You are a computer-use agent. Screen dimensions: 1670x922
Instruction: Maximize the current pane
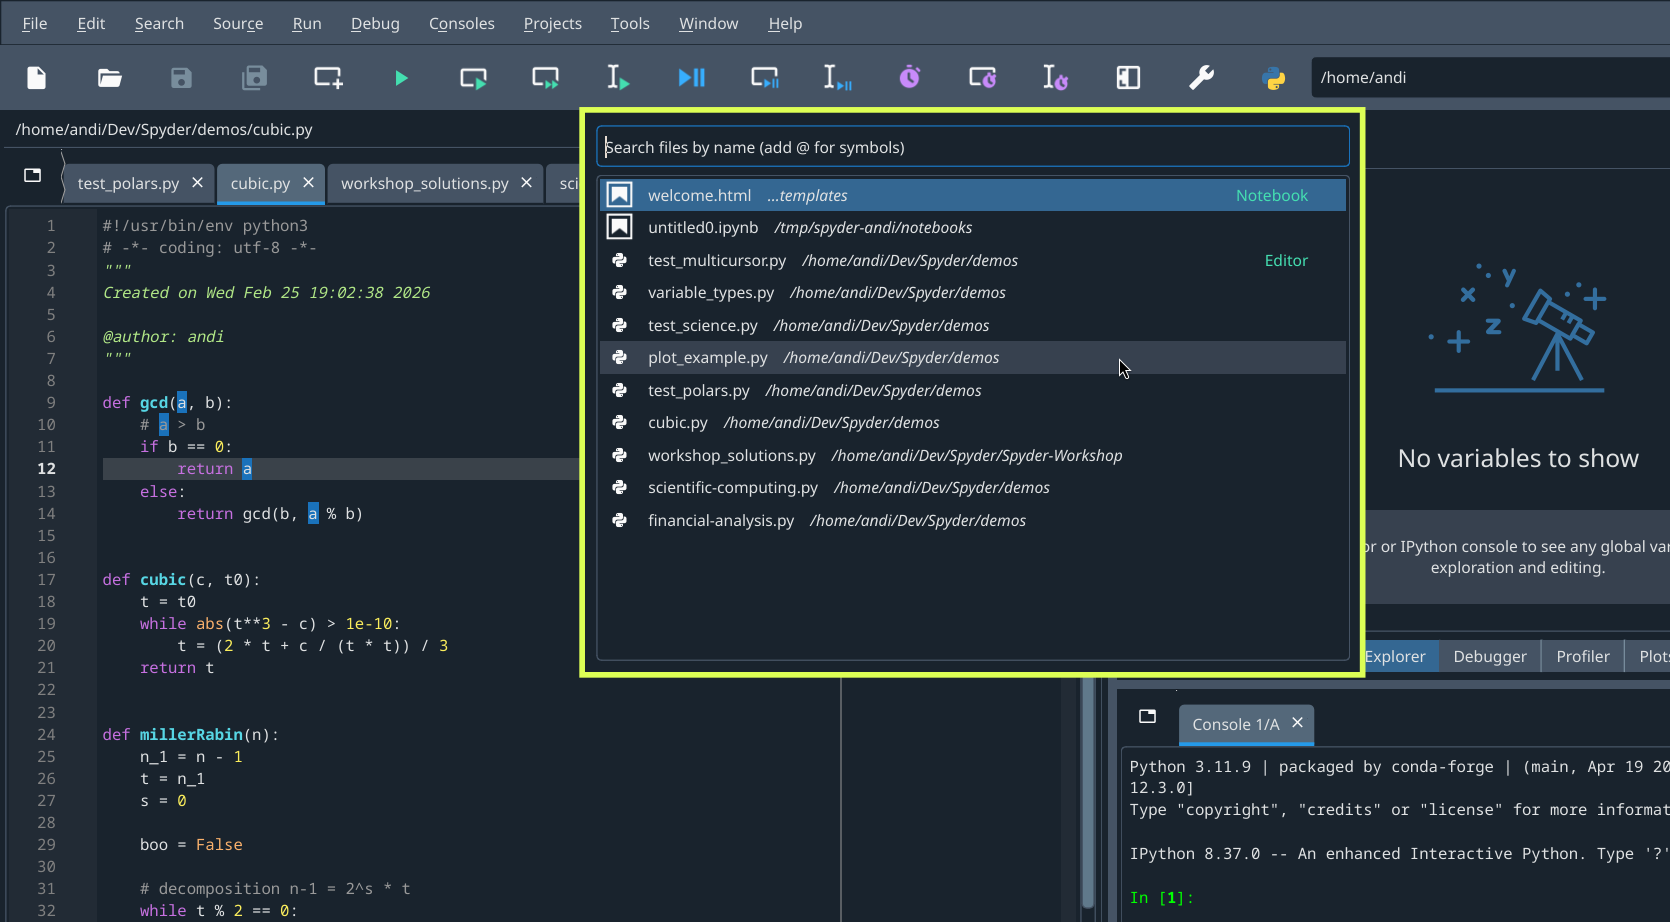tap(1128, 77)
